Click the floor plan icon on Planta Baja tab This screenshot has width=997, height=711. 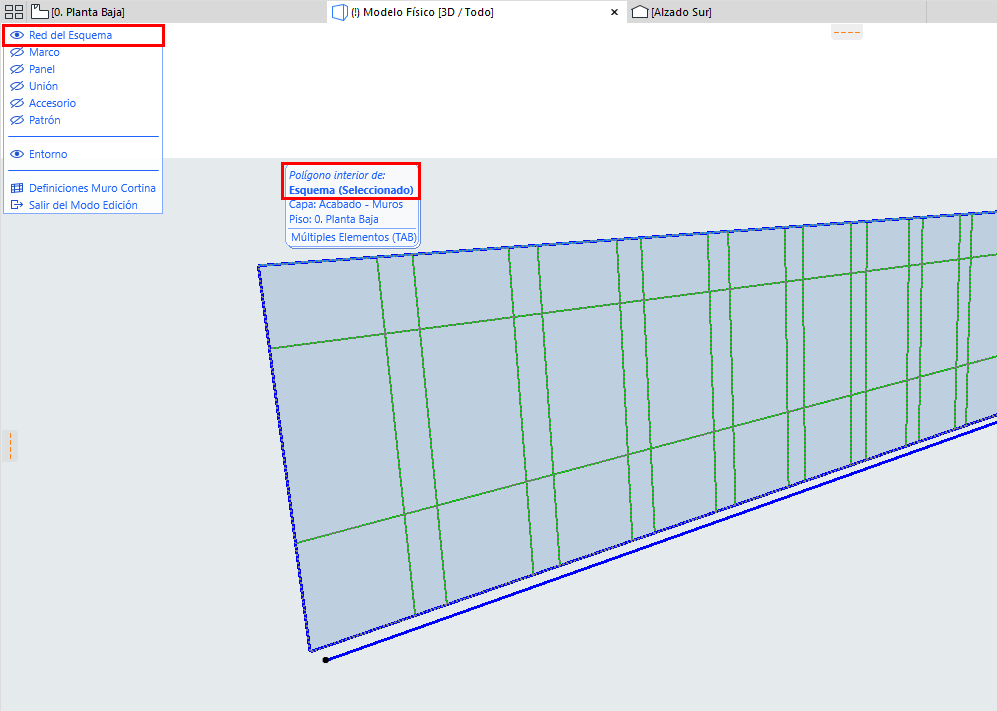click(39, 11)
